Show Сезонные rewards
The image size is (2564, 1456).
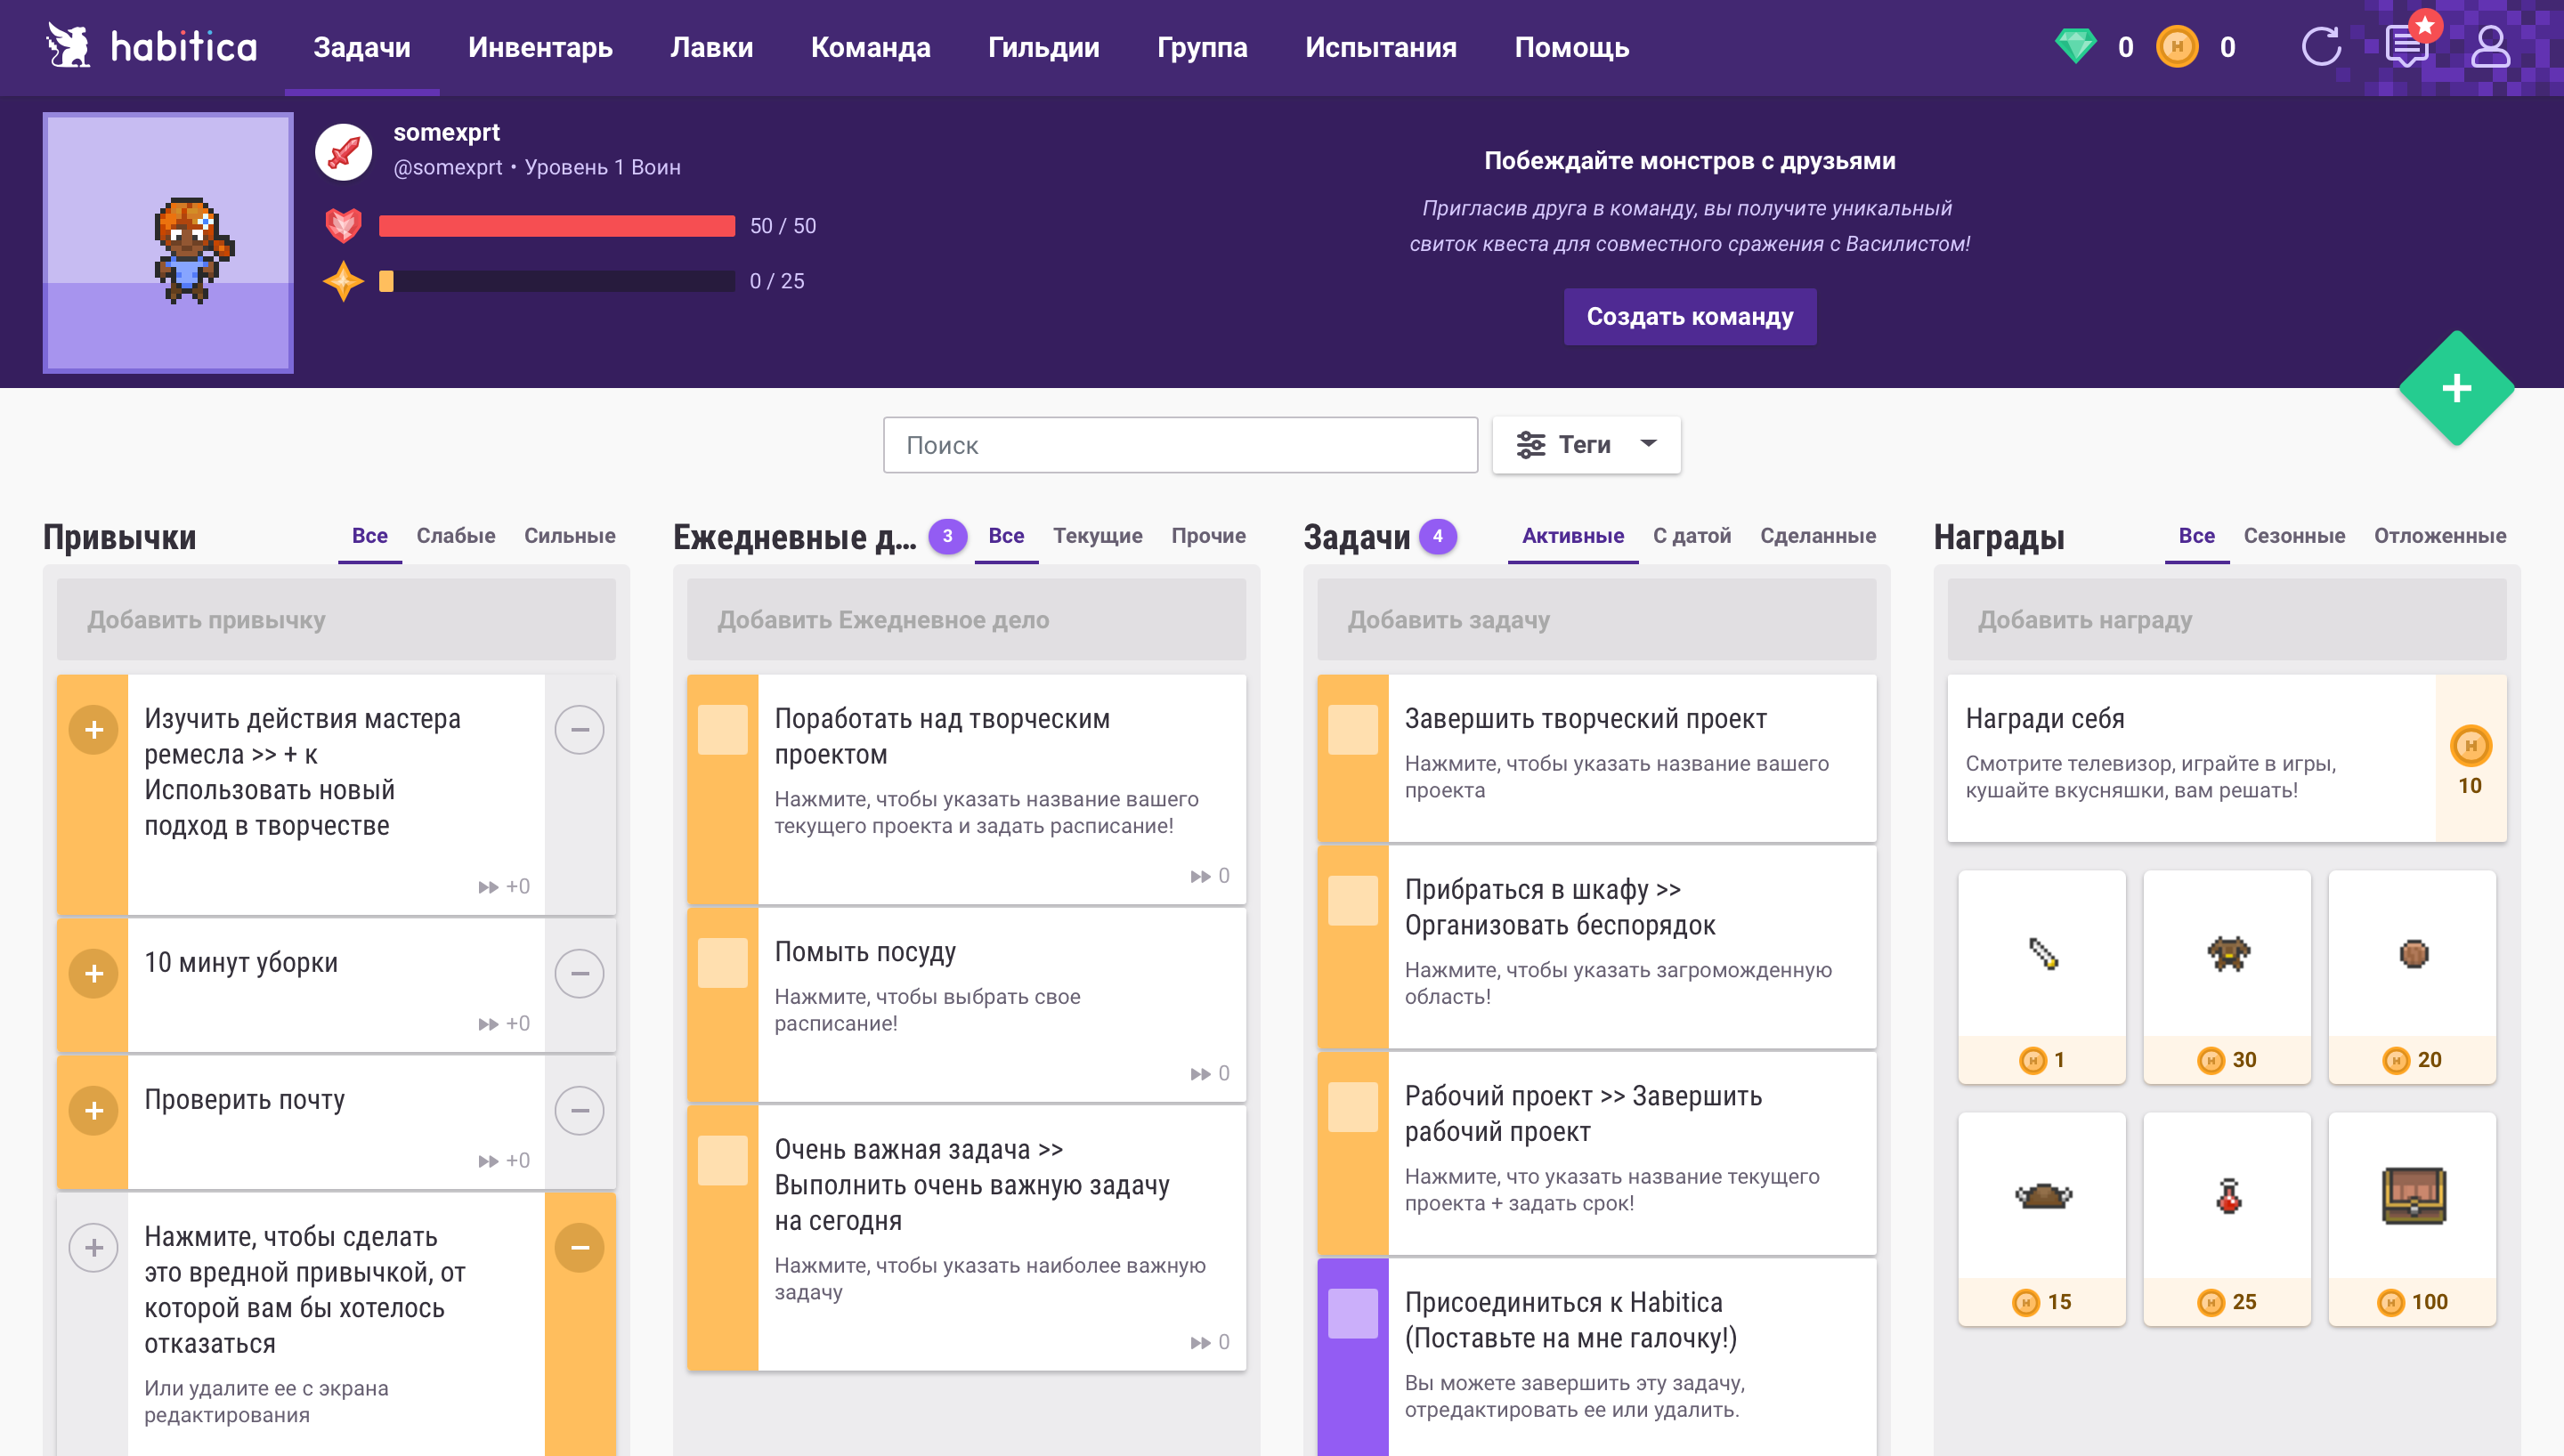(2294, 536)
